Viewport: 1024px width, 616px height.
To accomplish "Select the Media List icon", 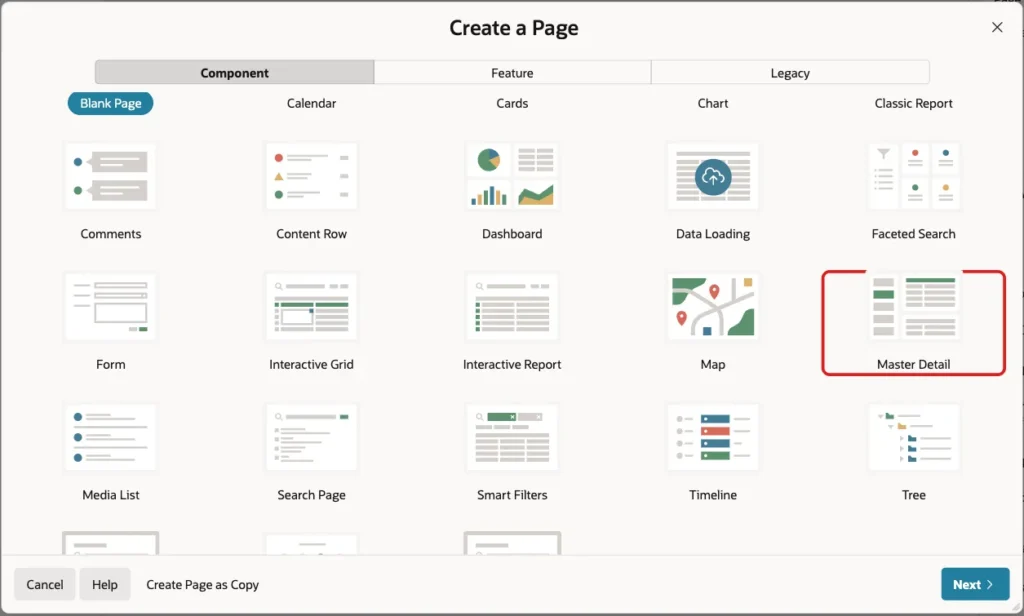I will pyautogui.click(x=110, y=438).
